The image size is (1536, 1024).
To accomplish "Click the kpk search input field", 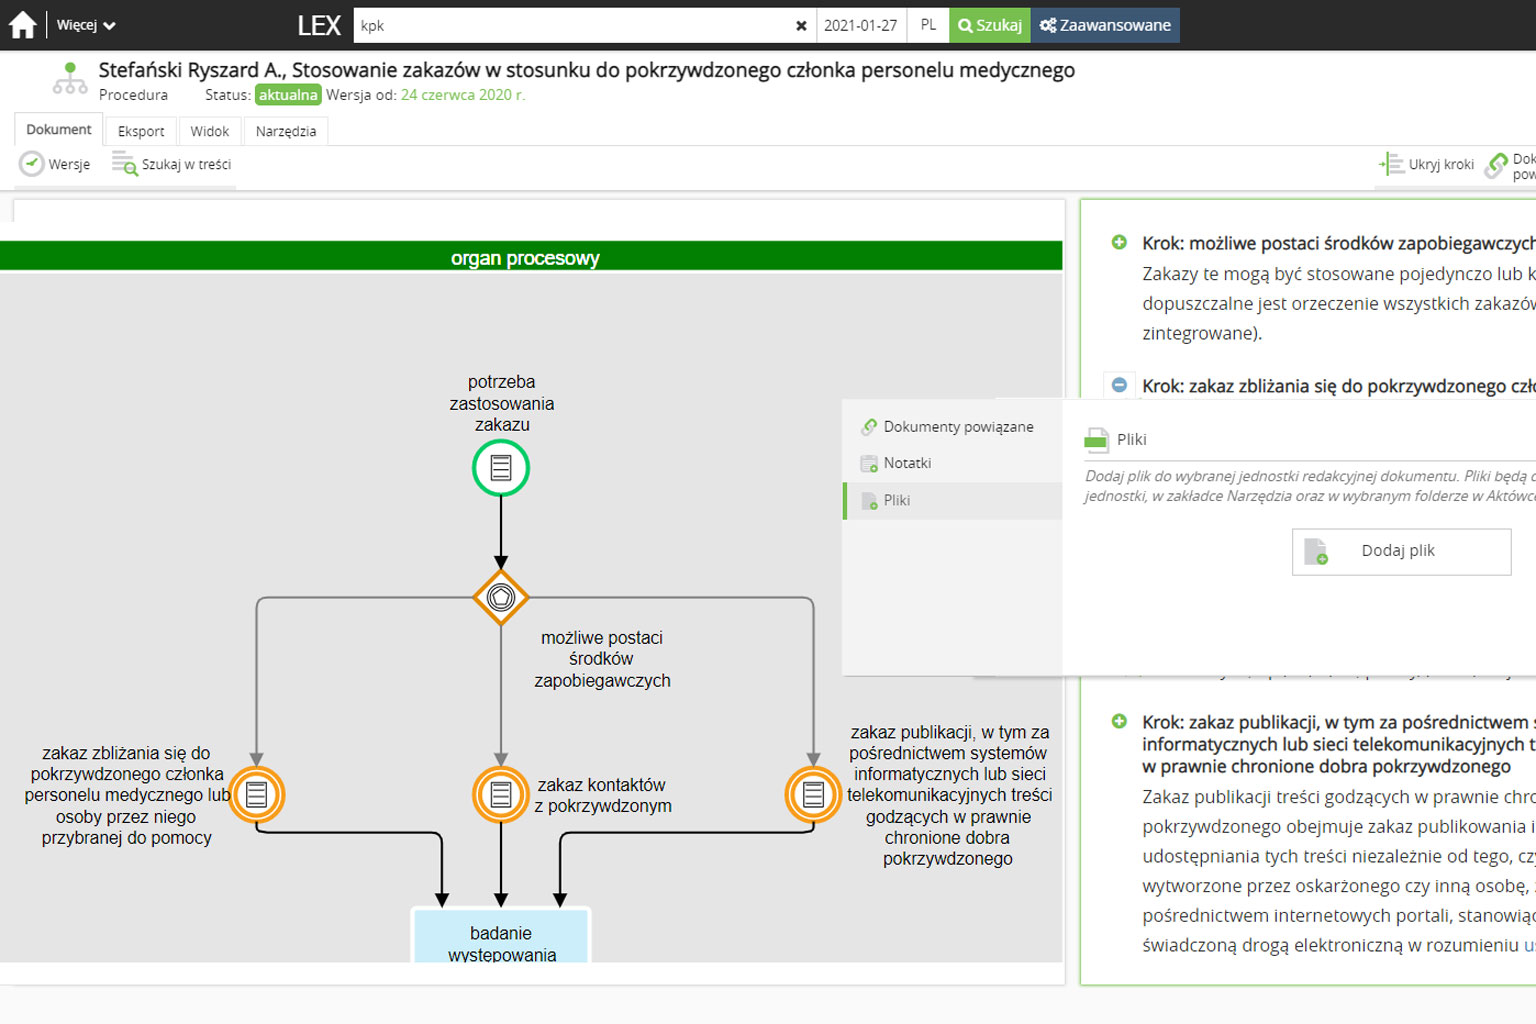I will pos(570,26).
